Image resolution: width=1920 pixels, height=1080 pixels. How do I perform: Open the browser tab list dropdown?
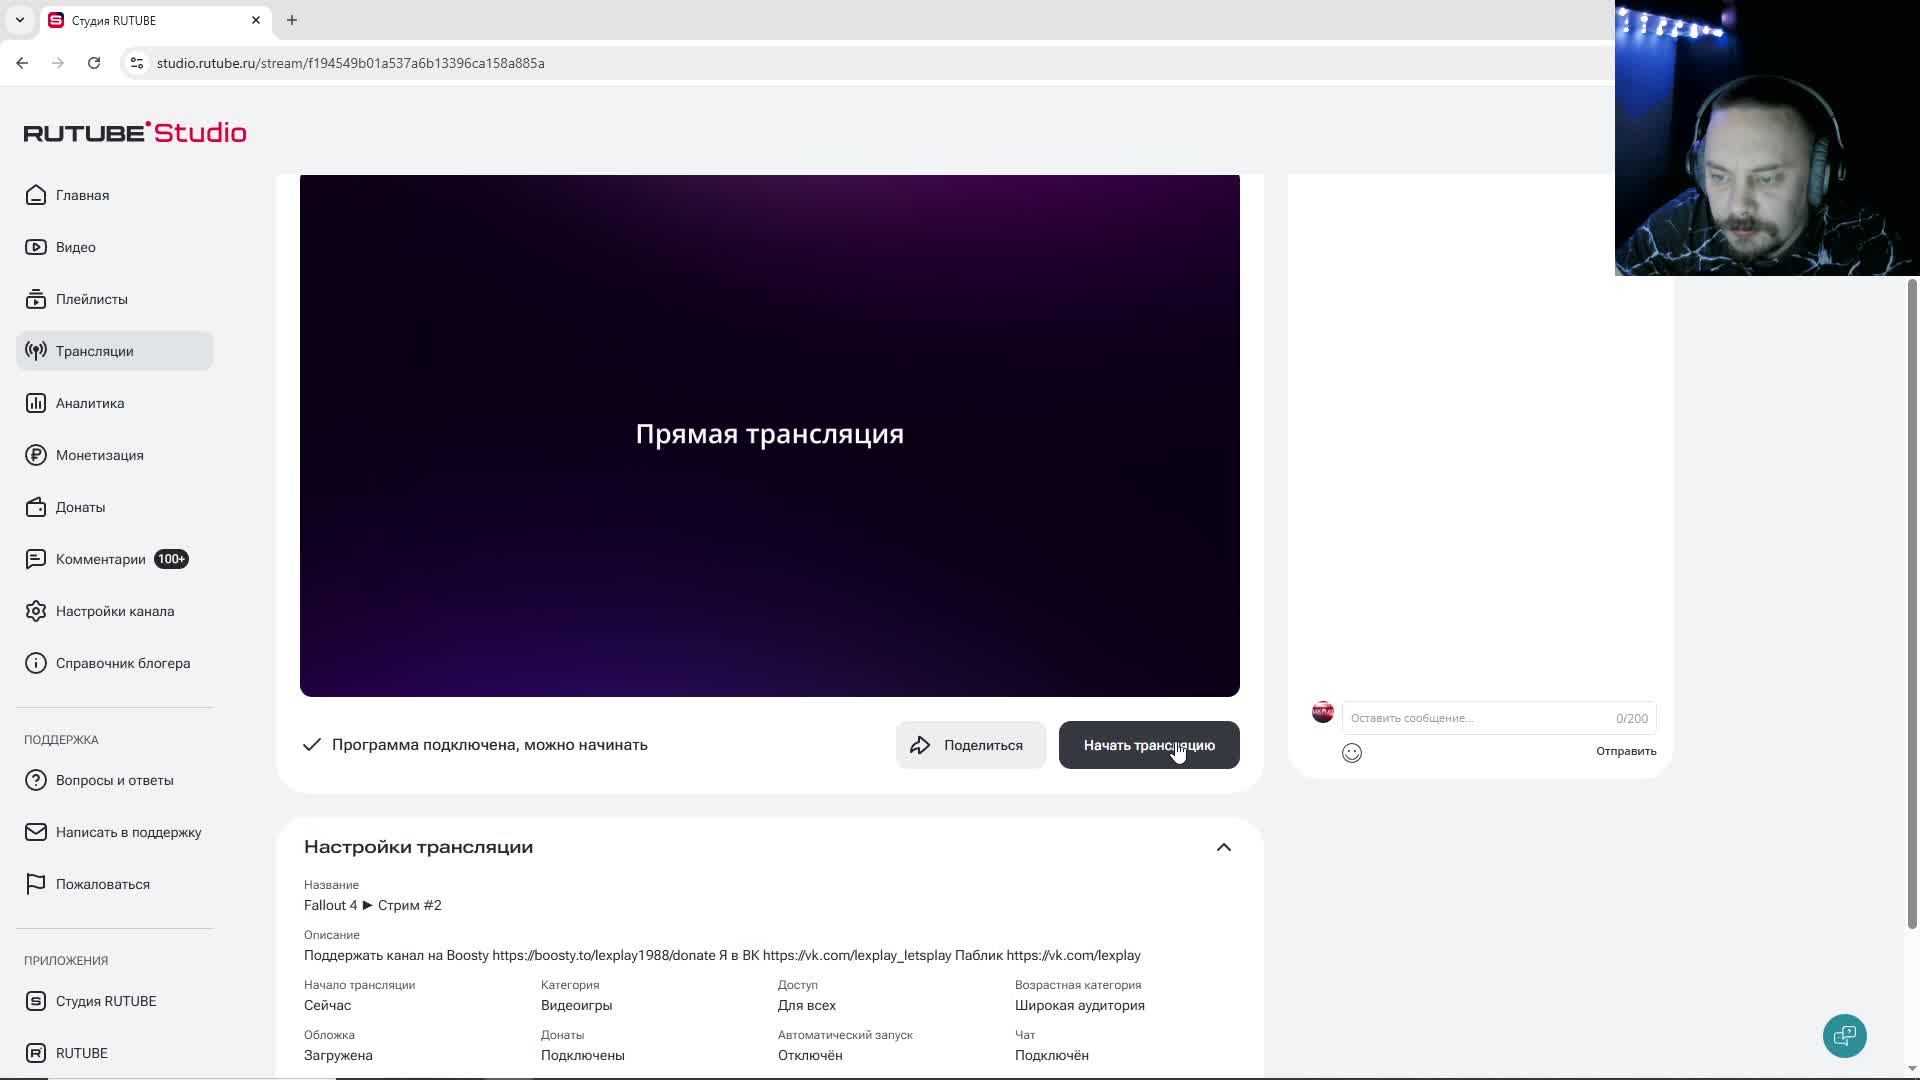pos(20,20)
